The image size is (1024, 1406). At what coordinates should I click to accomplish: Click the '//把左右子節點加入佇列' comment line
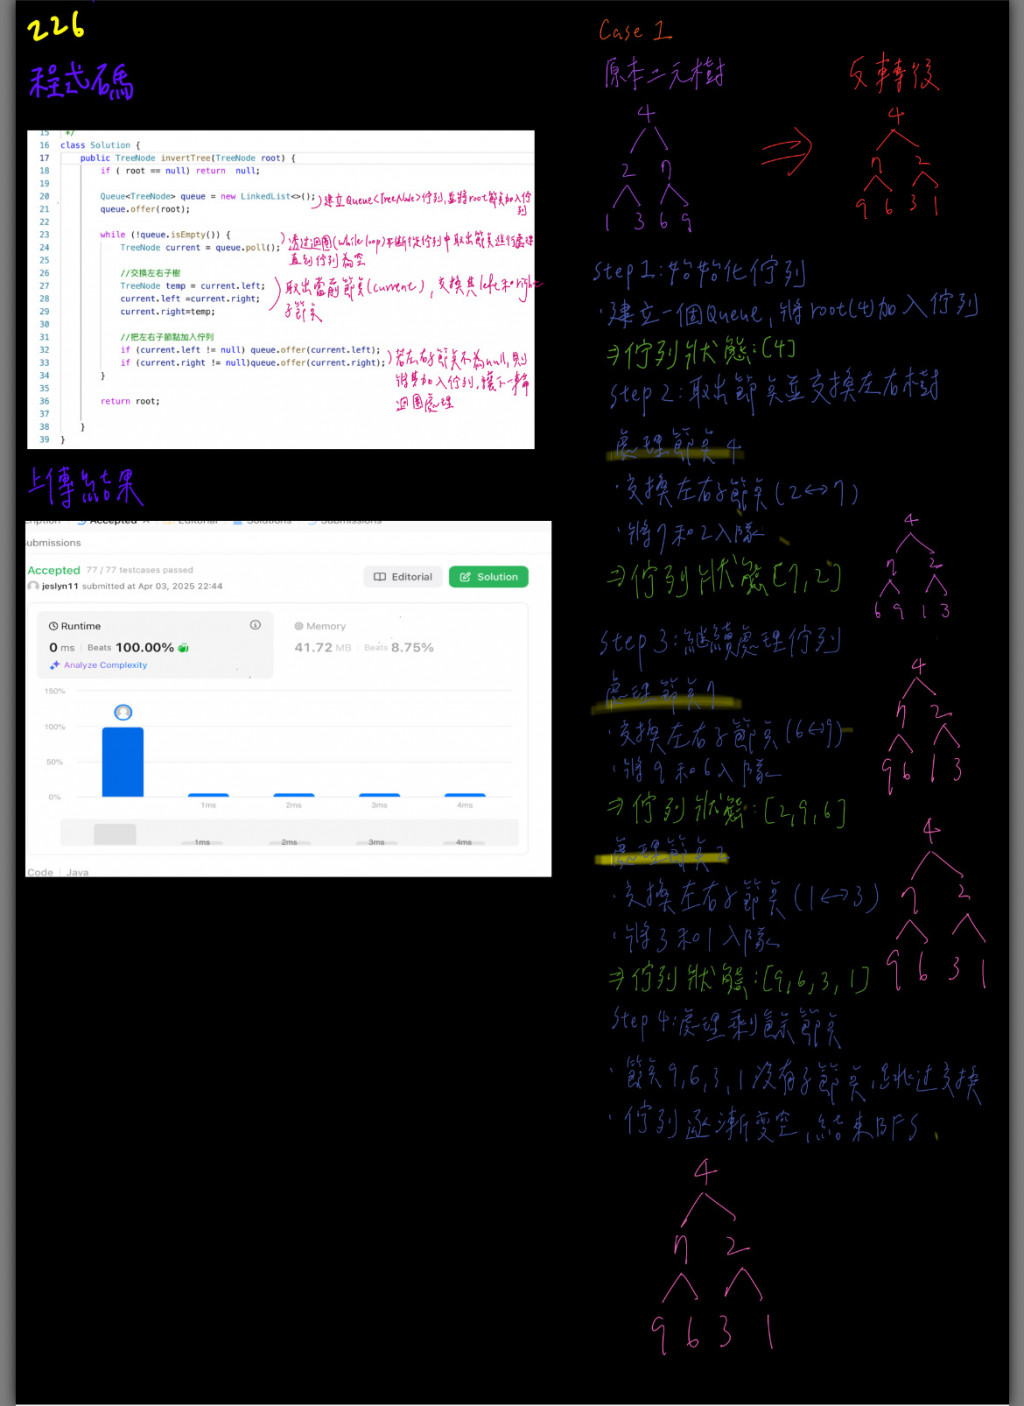pos(167,337)
